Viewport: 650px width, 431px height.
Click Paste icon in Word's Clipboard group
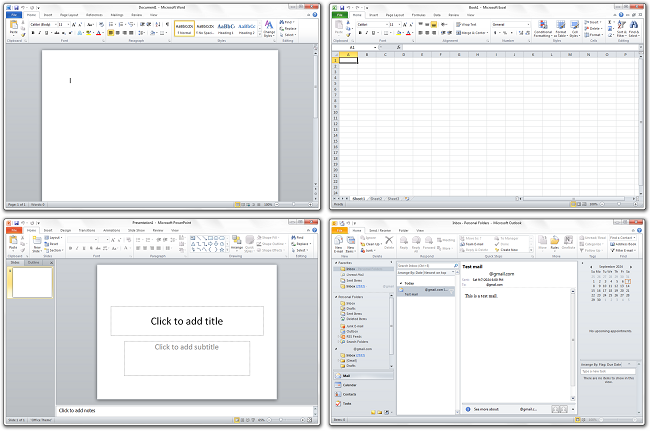pos(14,28)
